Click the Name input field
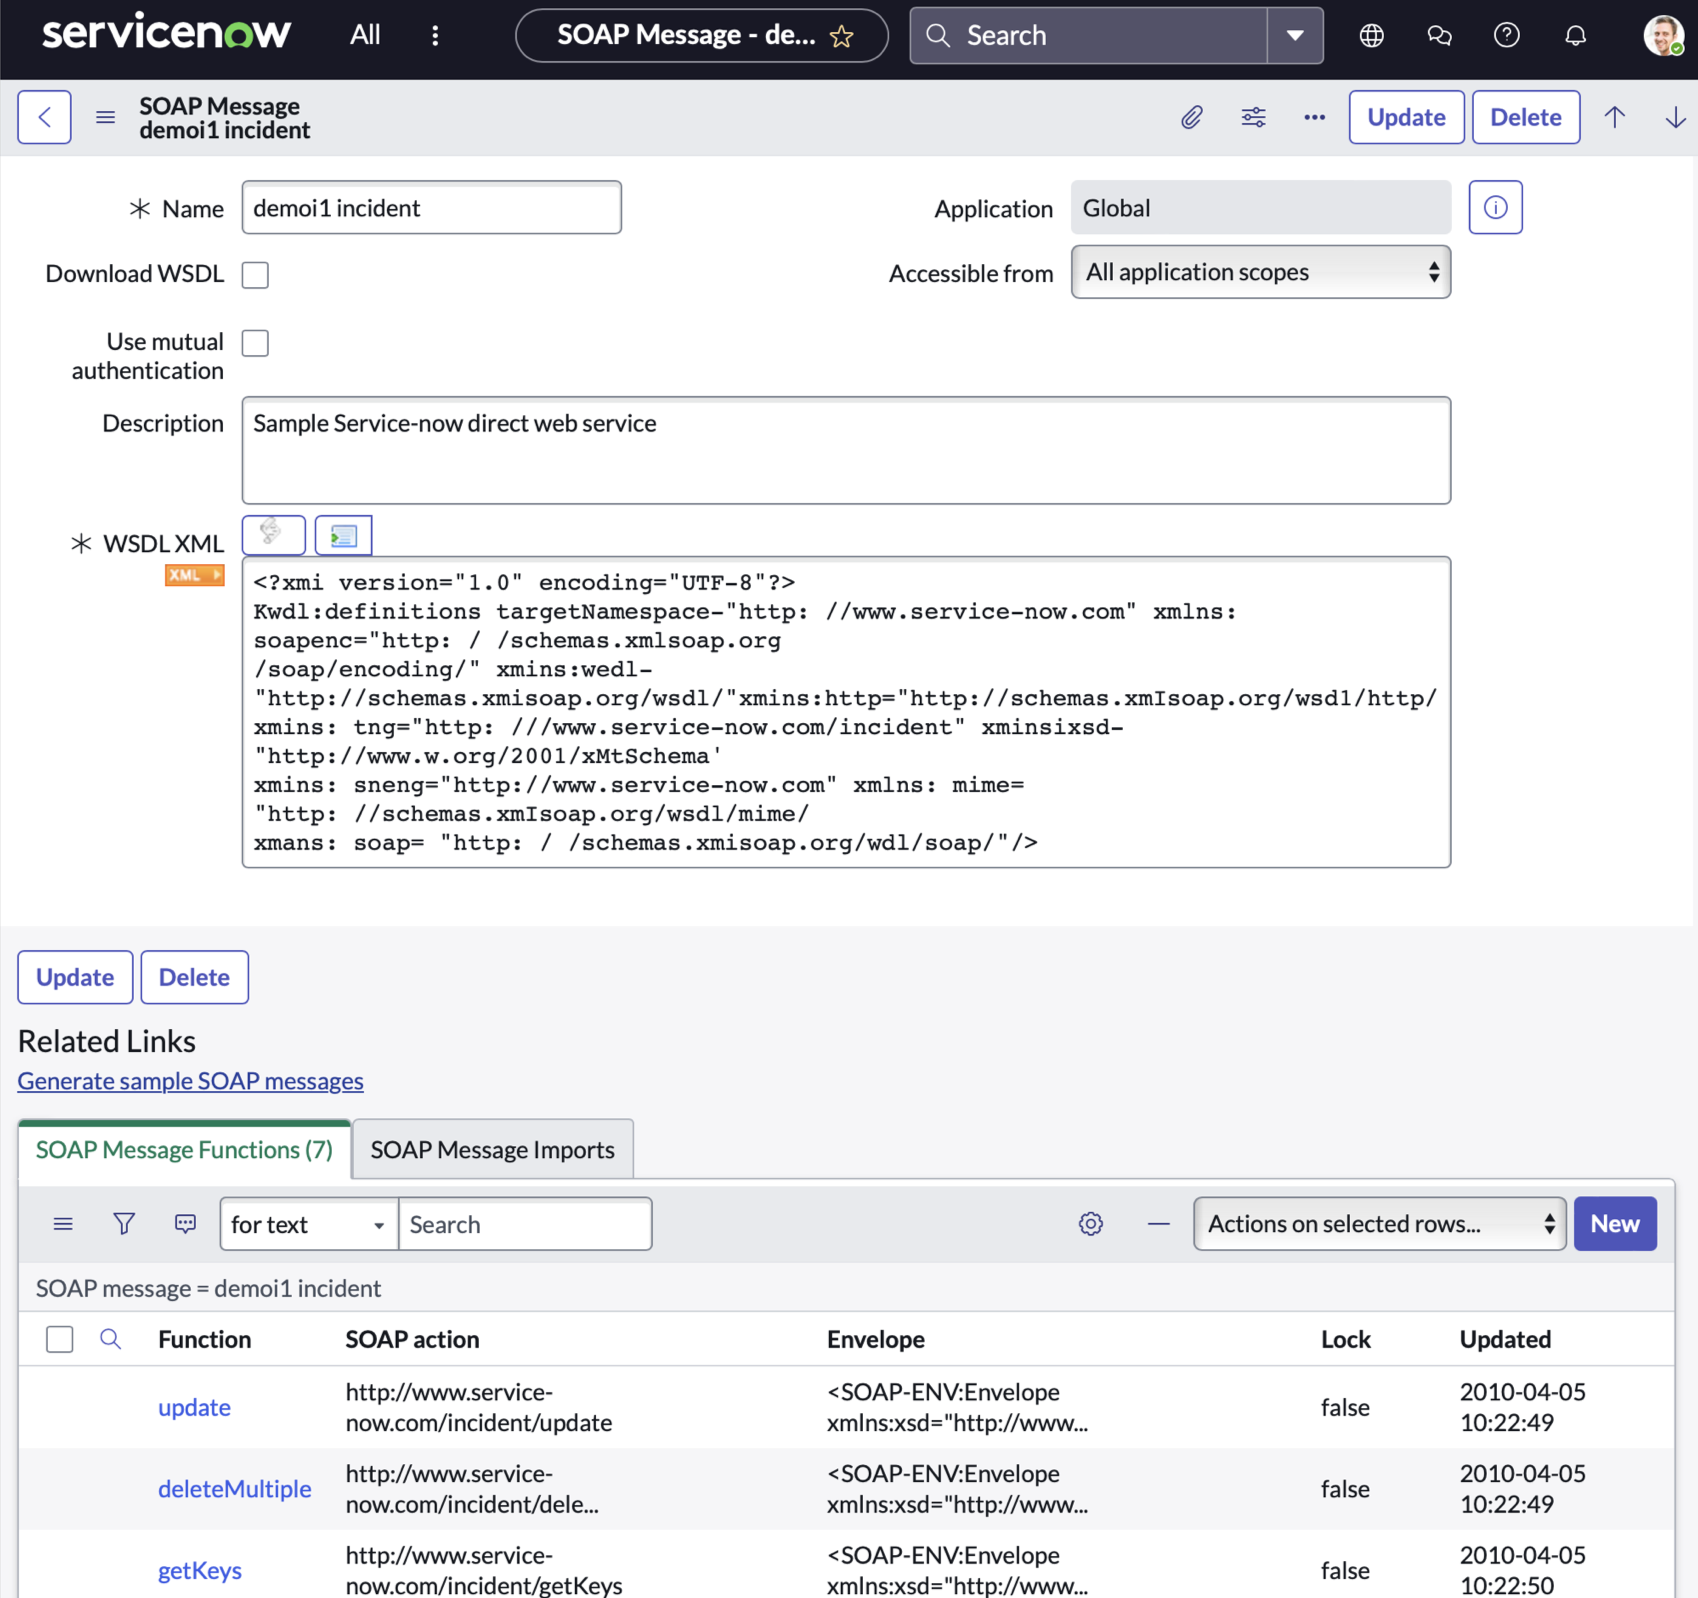1698x1598 pixels. [x=431, y=208]
